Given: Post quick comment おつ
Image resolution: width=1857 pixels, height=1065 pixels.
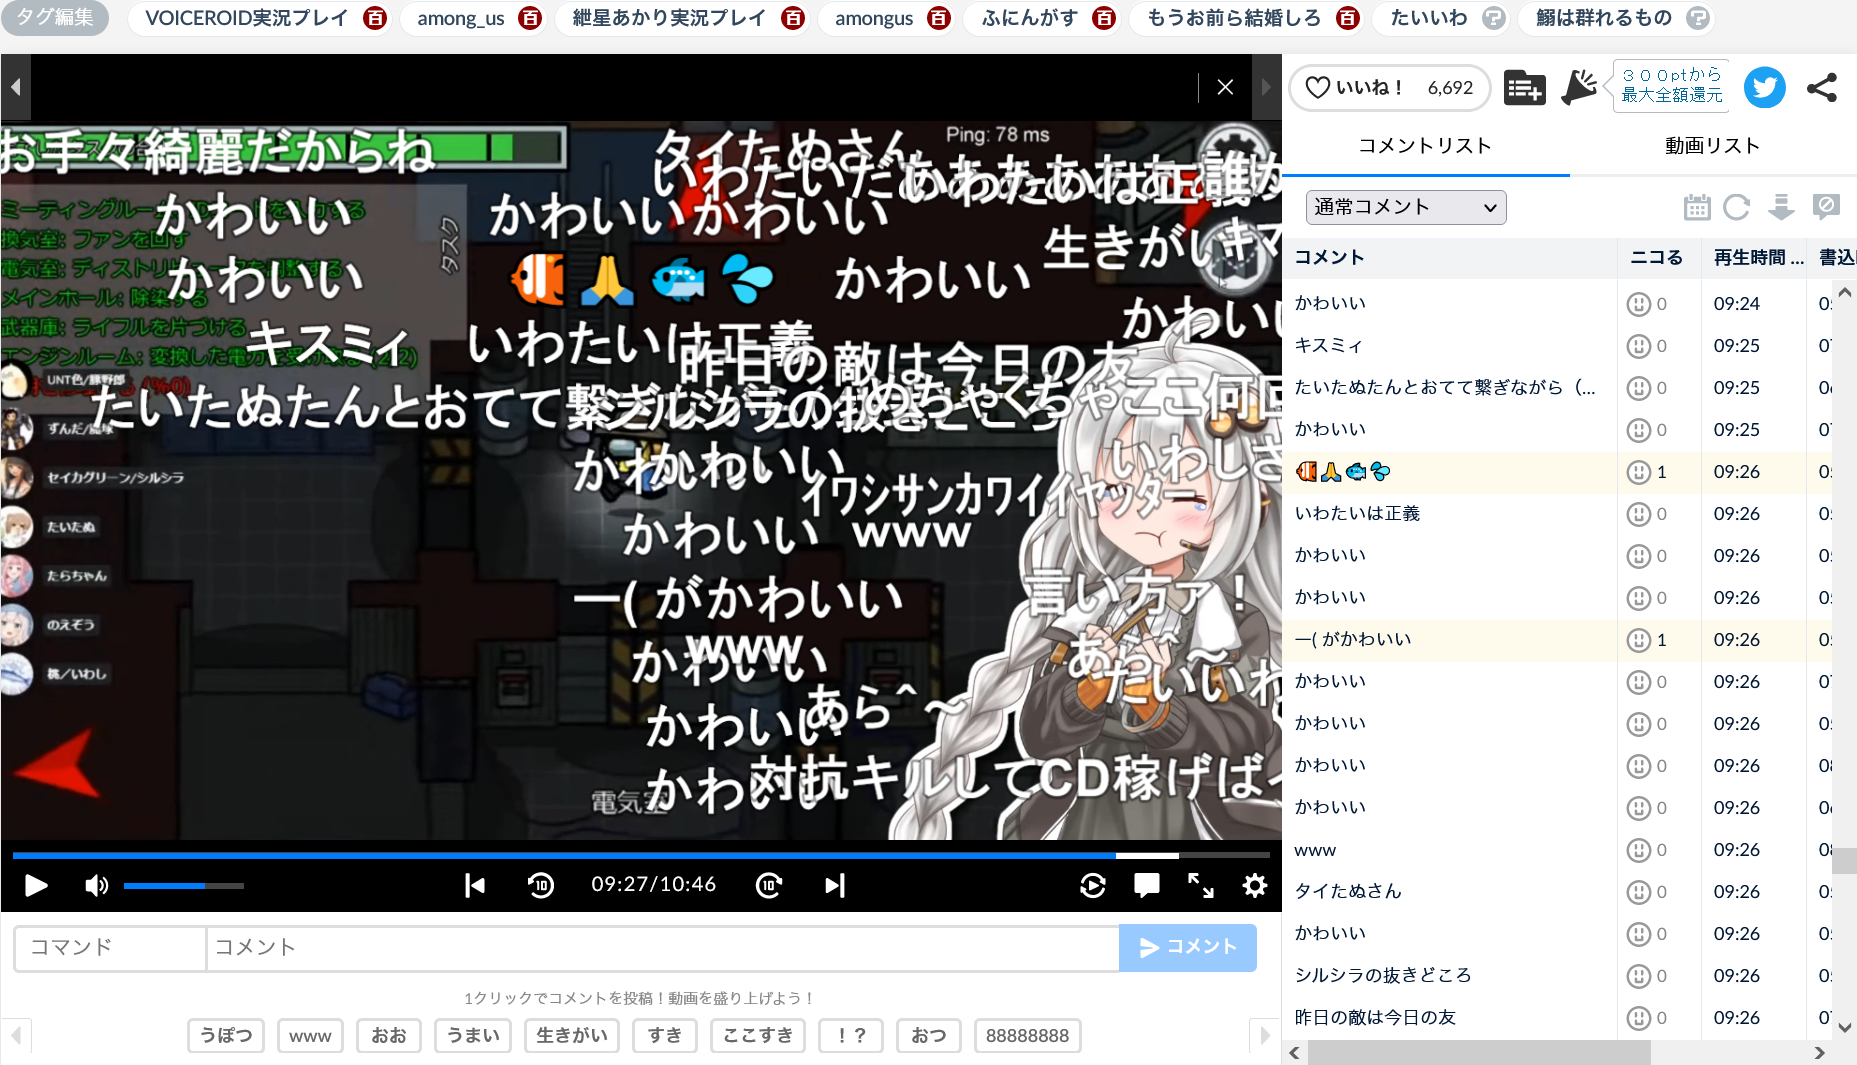Looking at the screenshot, I should [x=929, y=1036].
